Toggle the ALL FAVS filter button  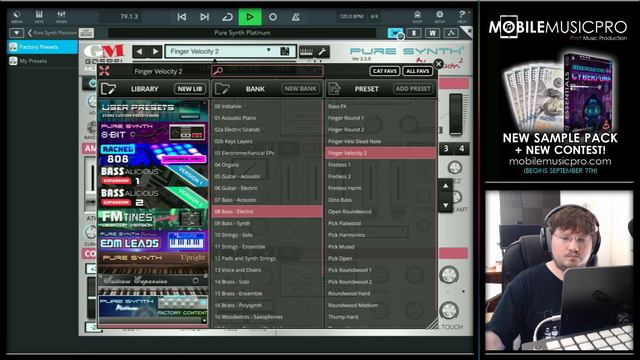pos(418,71)
